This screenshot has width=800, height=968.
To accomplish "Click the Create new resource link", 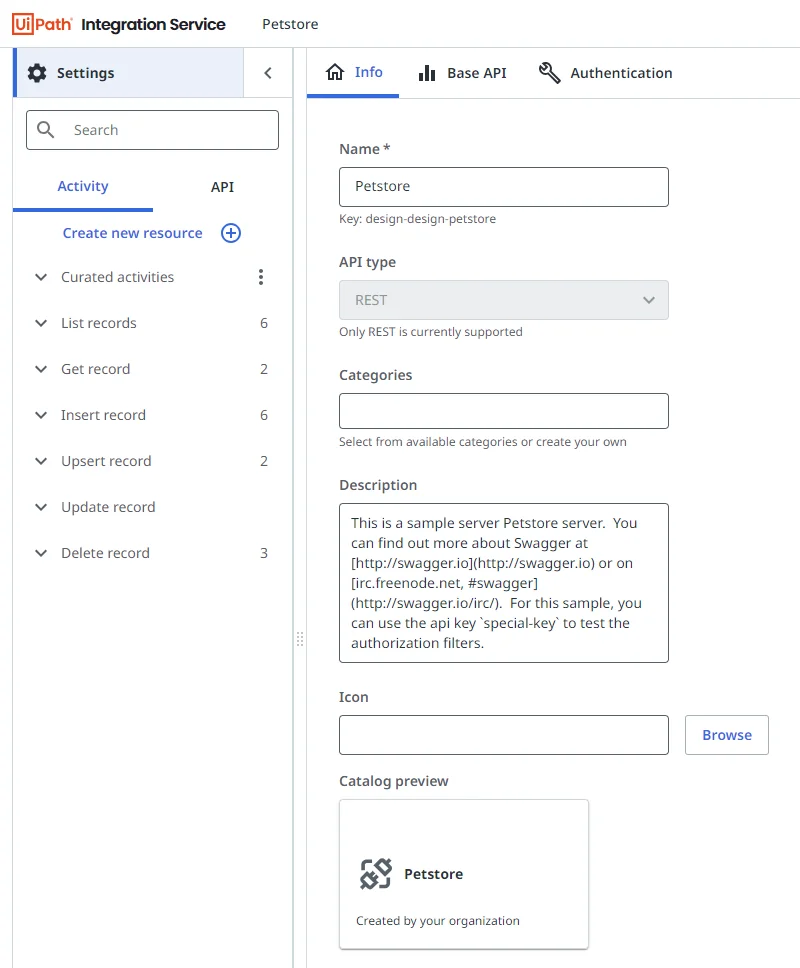I will point(132,233).
